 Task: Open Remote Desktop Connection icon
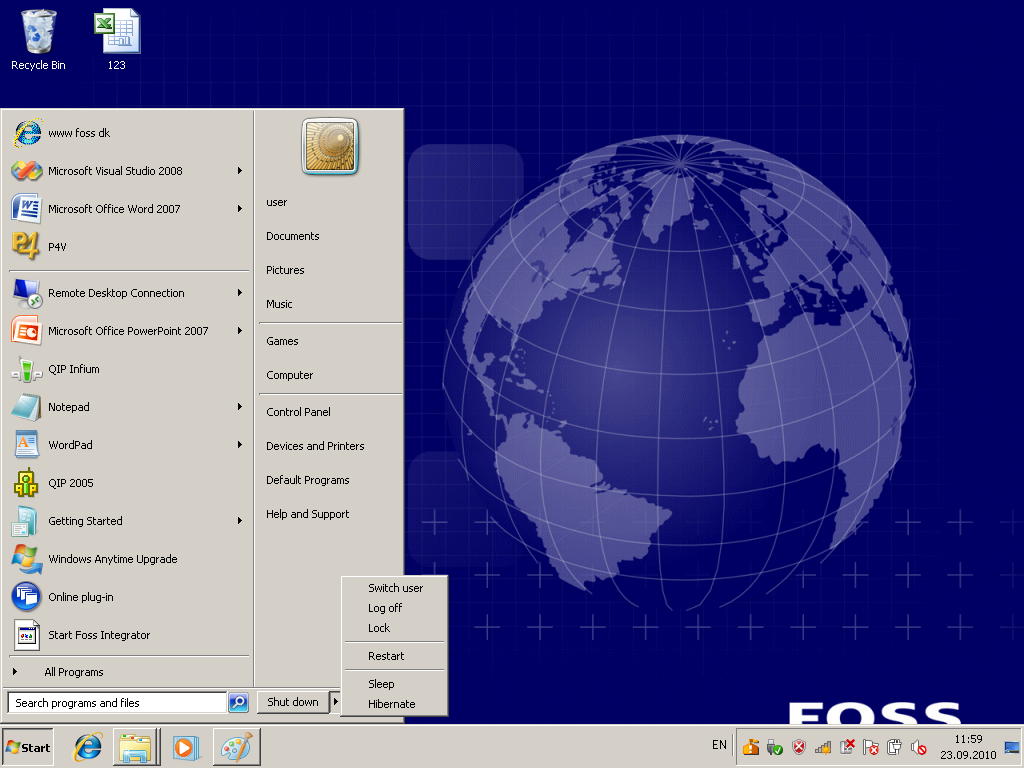point(27,293)
